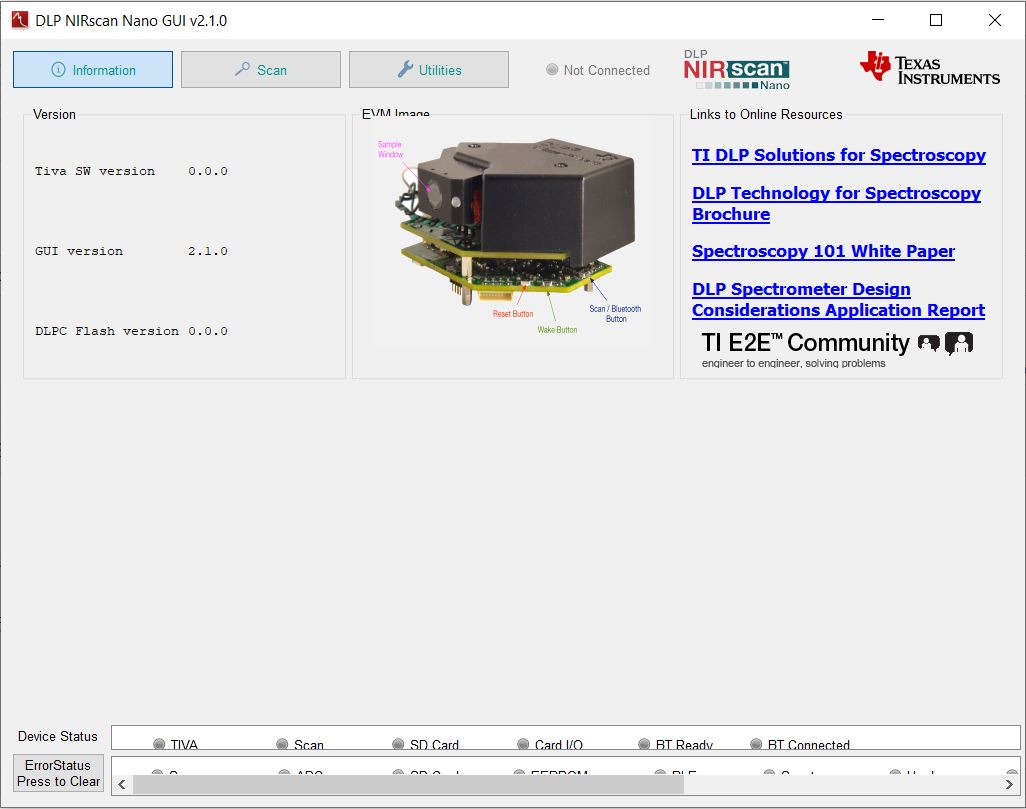Viewport: 1026px width, 809px height.
Task: Open DLP Technology for Spectroscopy Brochure link
Action: click(x=836, y=204)
